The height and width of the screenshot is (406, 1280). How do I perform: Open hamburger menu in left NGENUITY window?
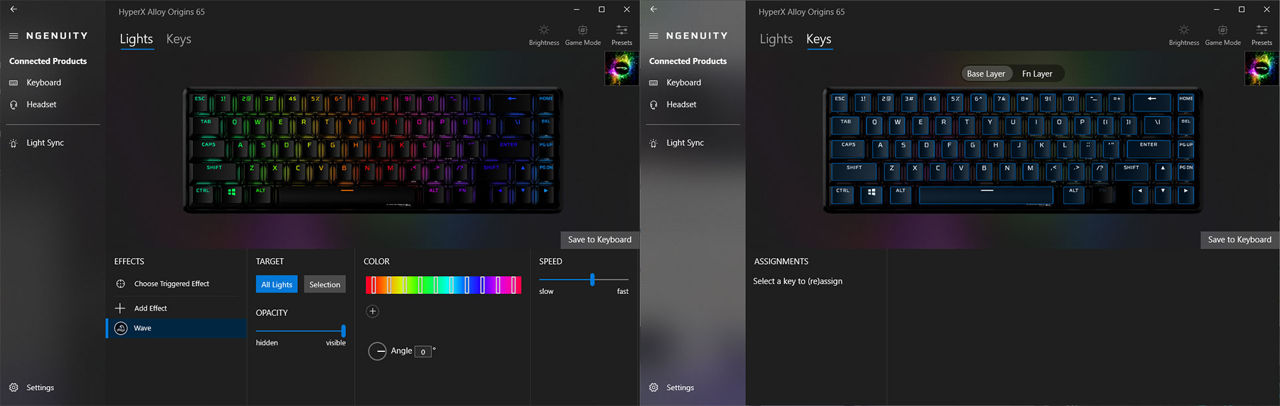[x=14, y=35]
